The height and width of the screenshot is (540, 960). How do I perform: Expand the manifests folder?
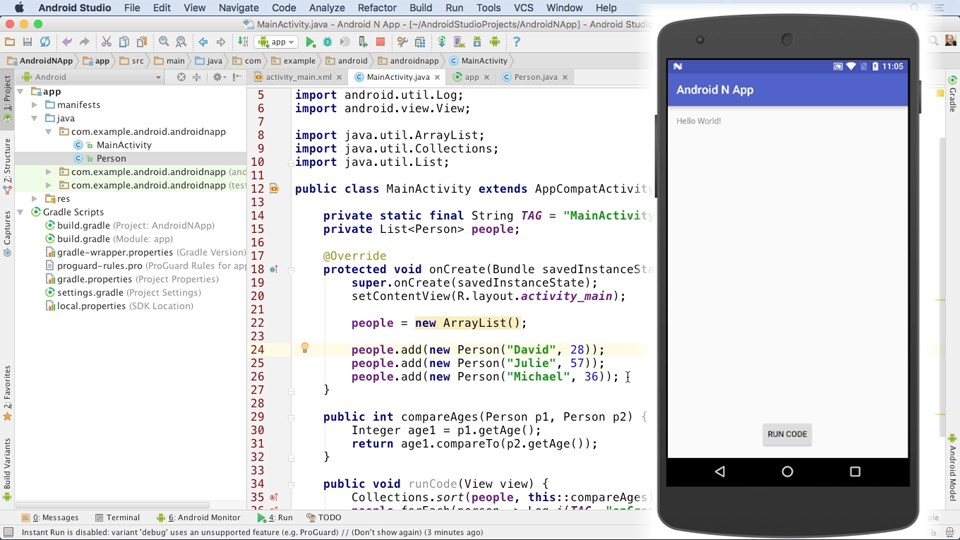34,105
